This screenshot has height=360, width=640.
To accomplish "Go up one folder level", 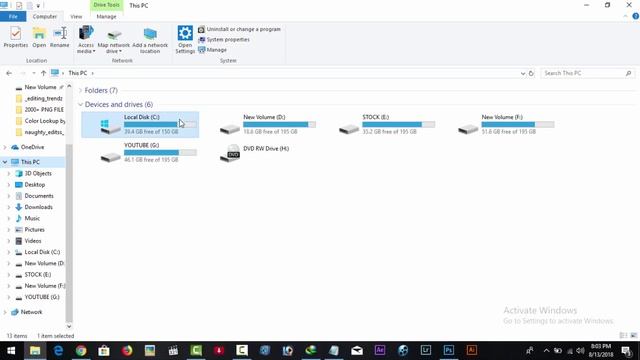I will 43,73.
